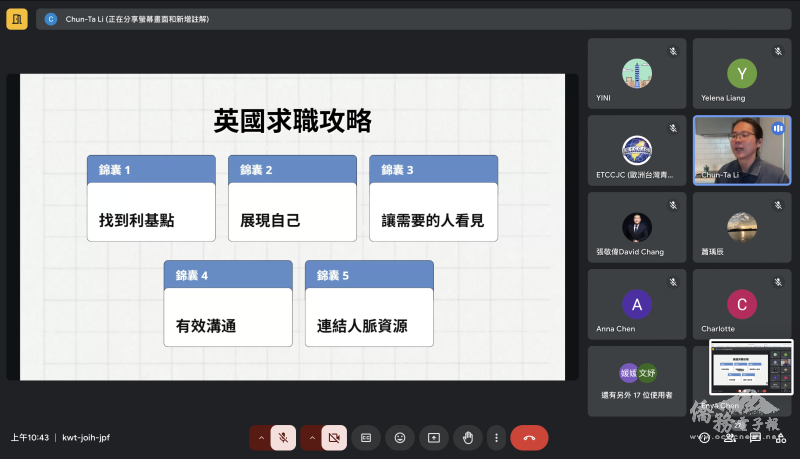Select 張敬偉David Chang participant tile
800x459 pixels.
pos(637,227)
